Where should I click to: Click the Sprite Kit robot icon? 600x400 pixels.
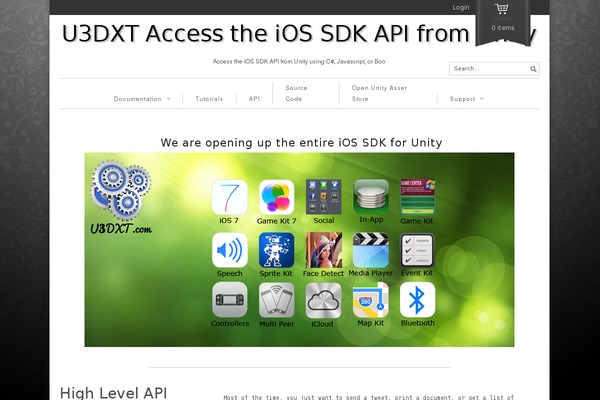pyautogui.click(x=276, y=250)
